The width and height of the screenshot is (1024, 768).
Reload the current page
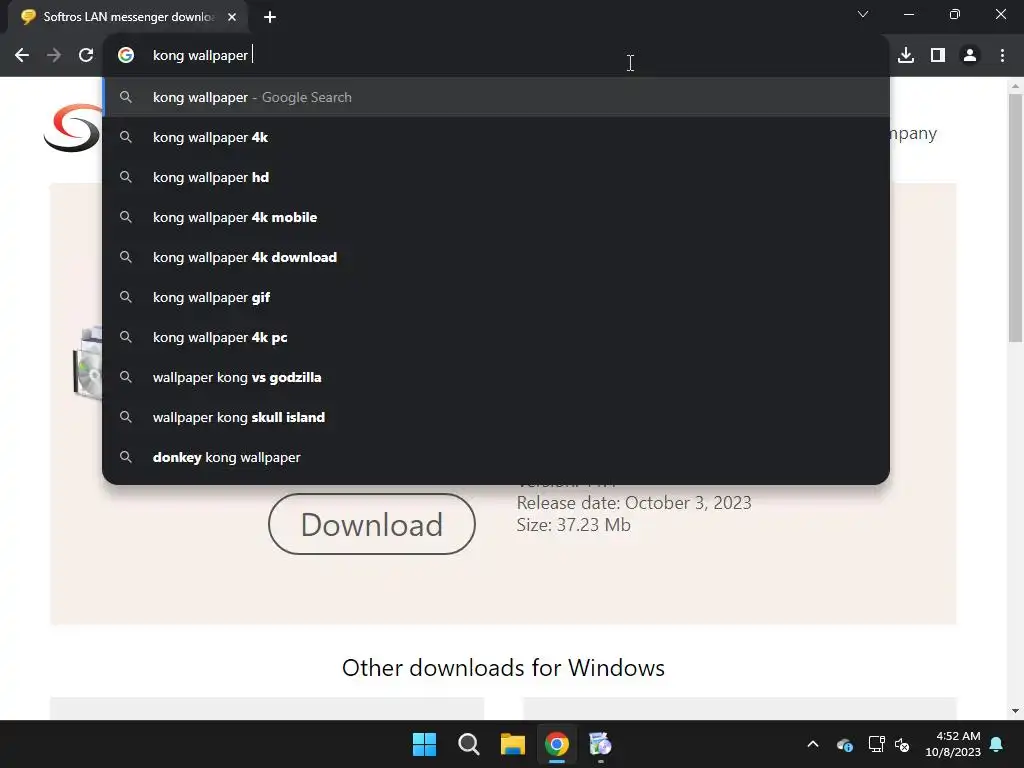point(86,56)
